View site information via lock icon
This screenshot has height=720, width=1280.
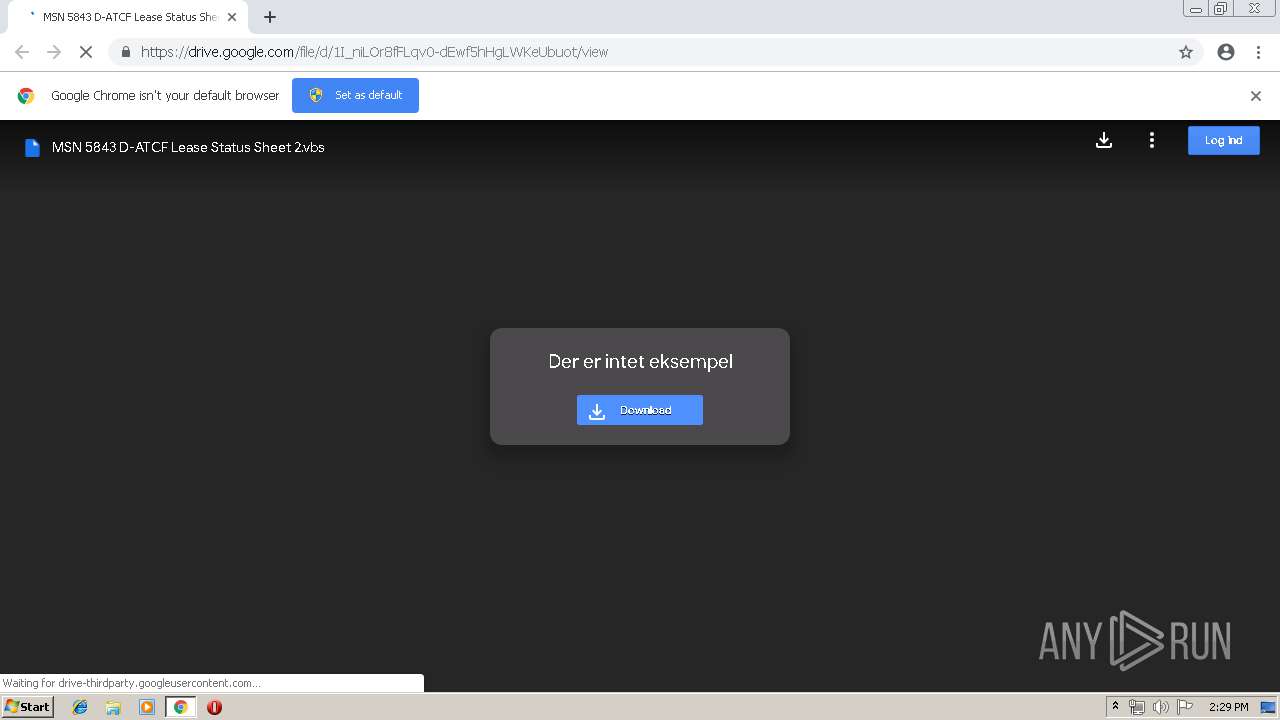[x=125, y=52]
